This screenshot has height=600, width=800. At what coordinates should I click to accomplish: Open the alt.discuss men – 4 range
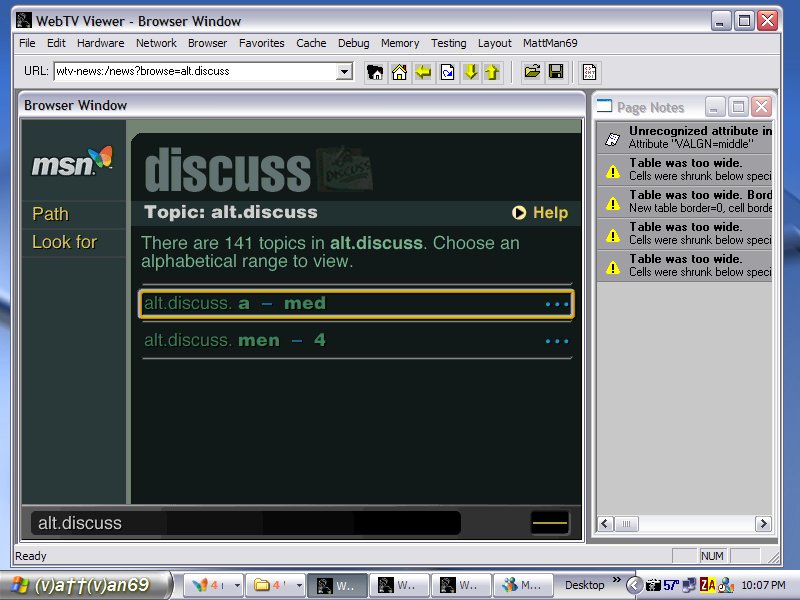click(x=356, y=340)
